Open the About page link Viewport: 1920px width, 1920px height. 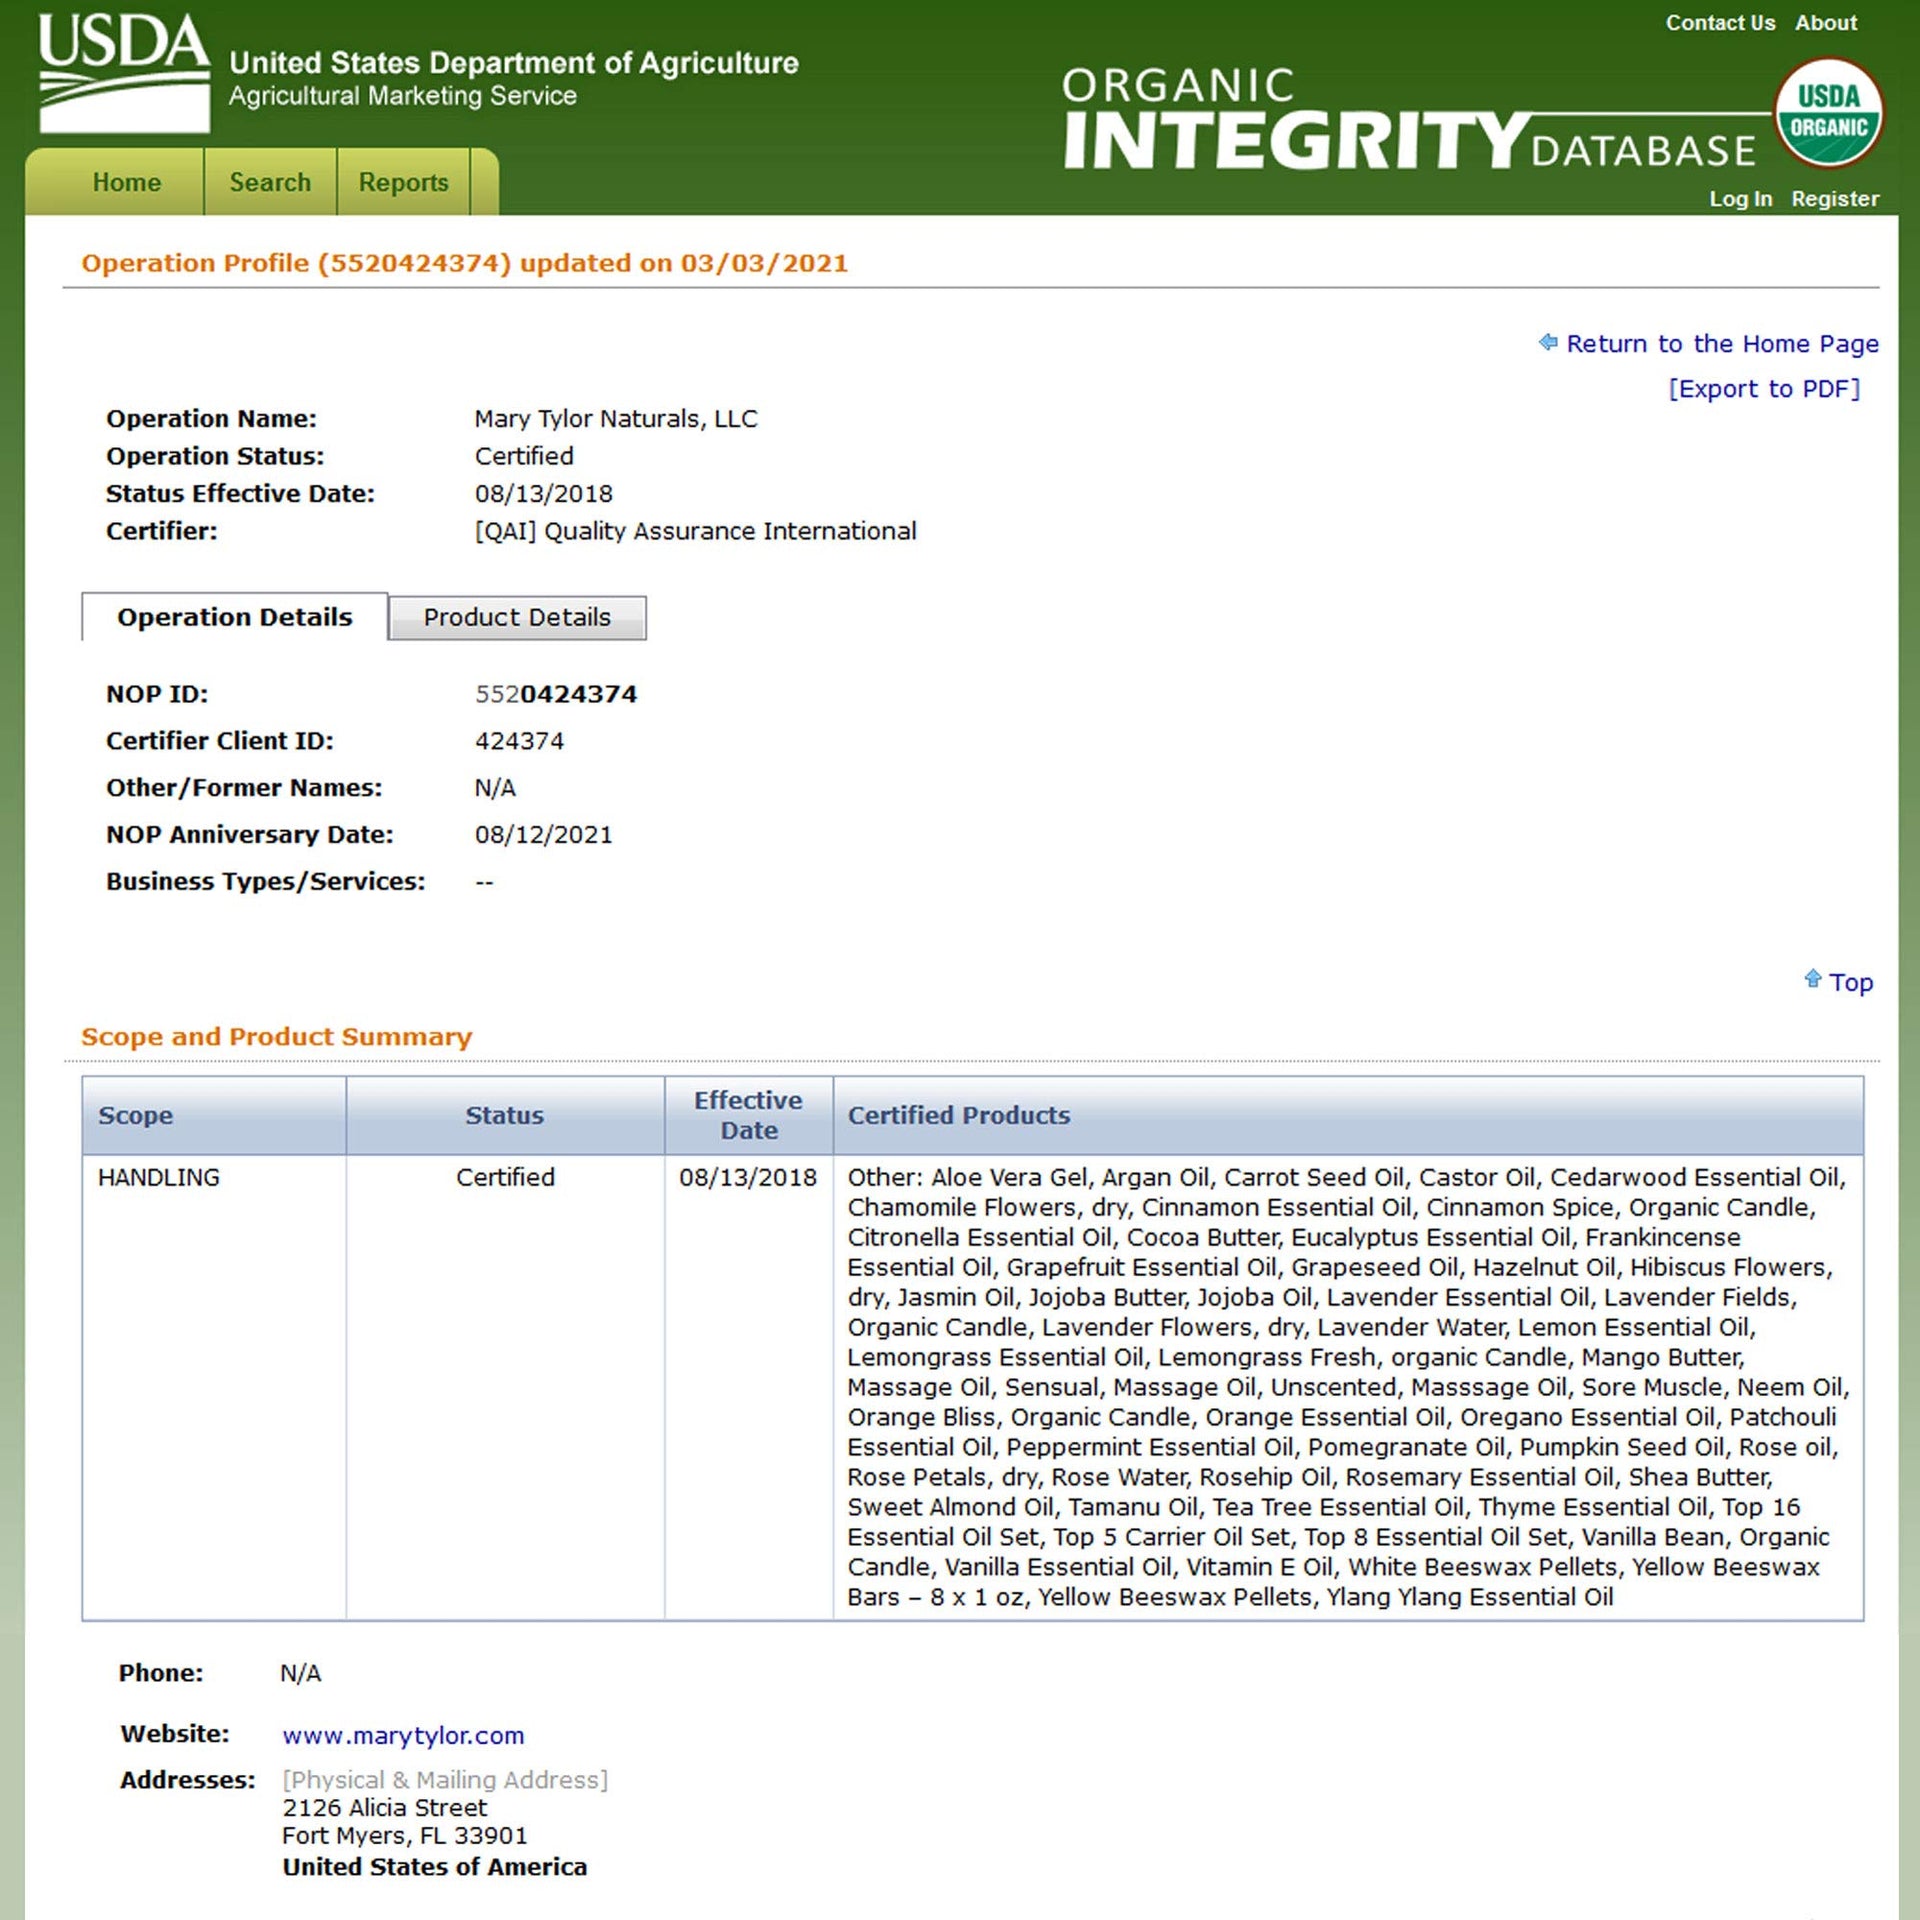1825,22
